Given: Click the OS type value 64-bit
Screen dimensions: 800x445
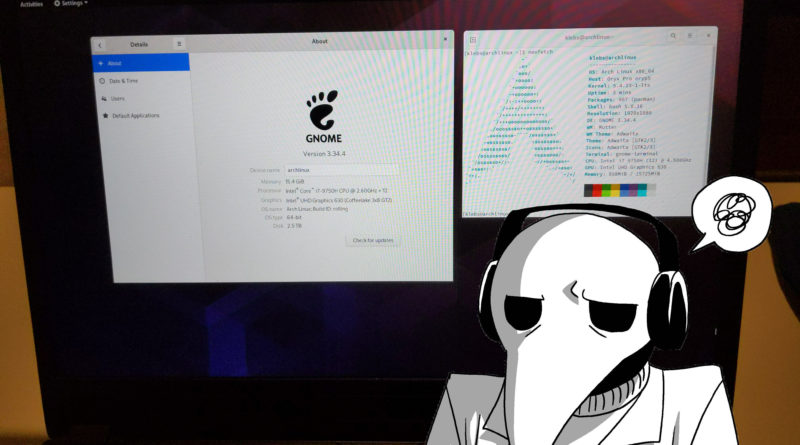Looking at the screenshot, I should pos(294,217).
